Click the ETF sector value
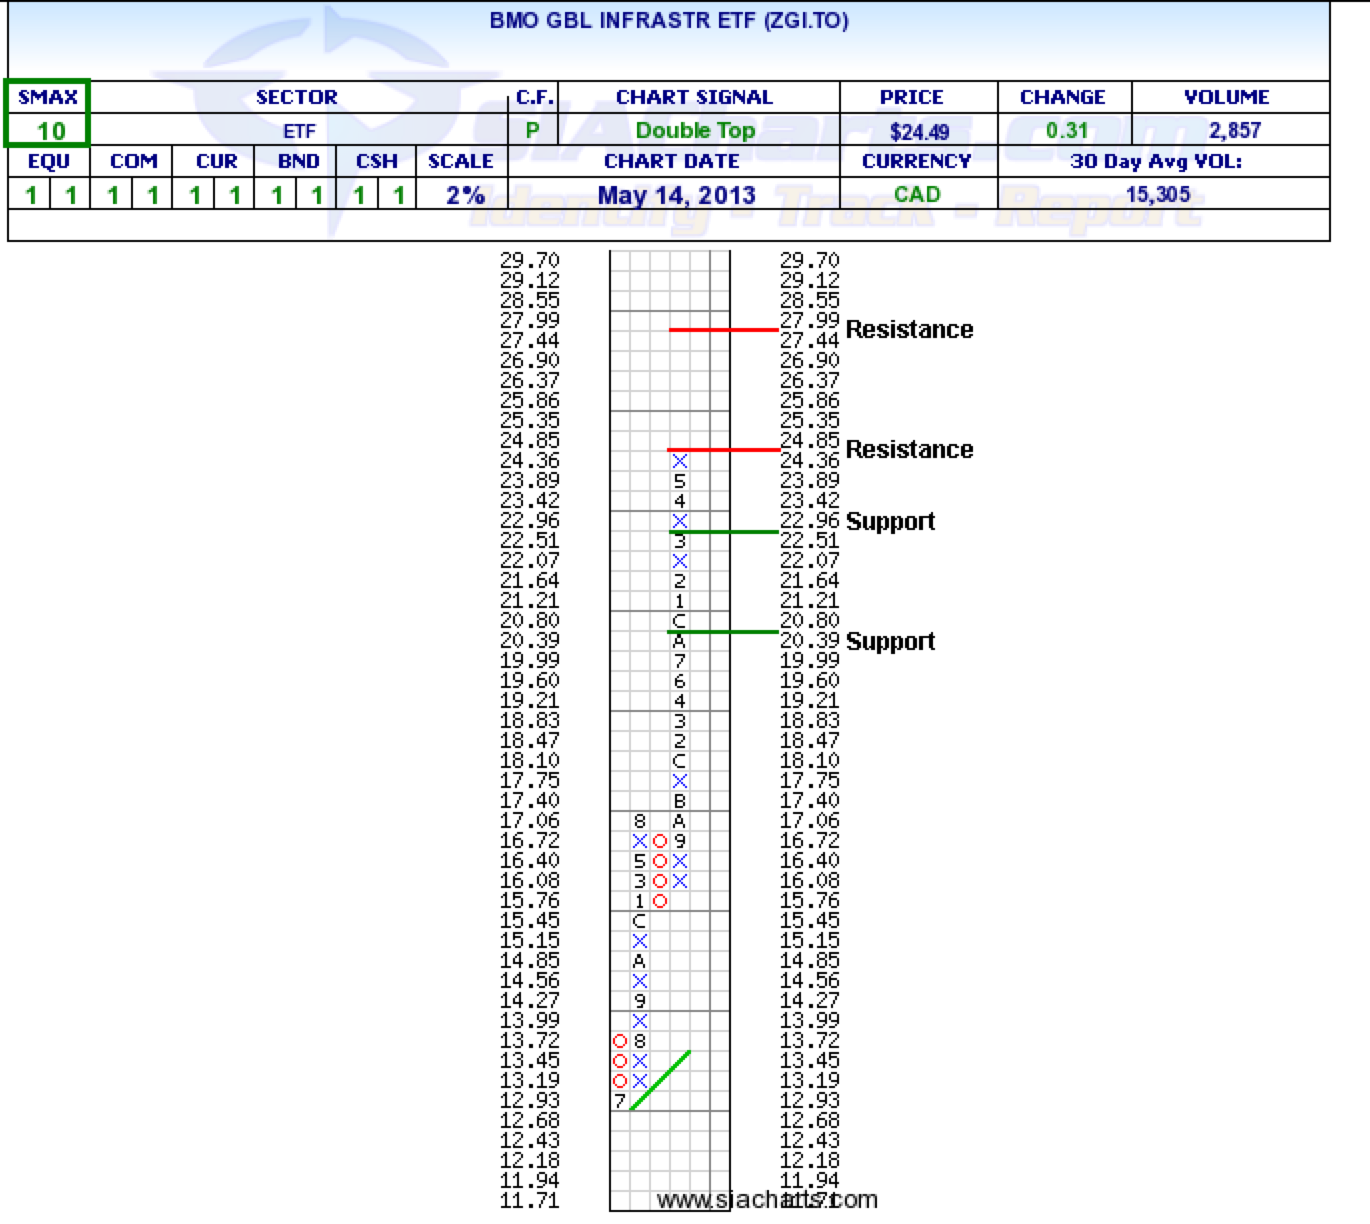The image size is (1370, 1224). pyautogui.click(x=299, y=131)
